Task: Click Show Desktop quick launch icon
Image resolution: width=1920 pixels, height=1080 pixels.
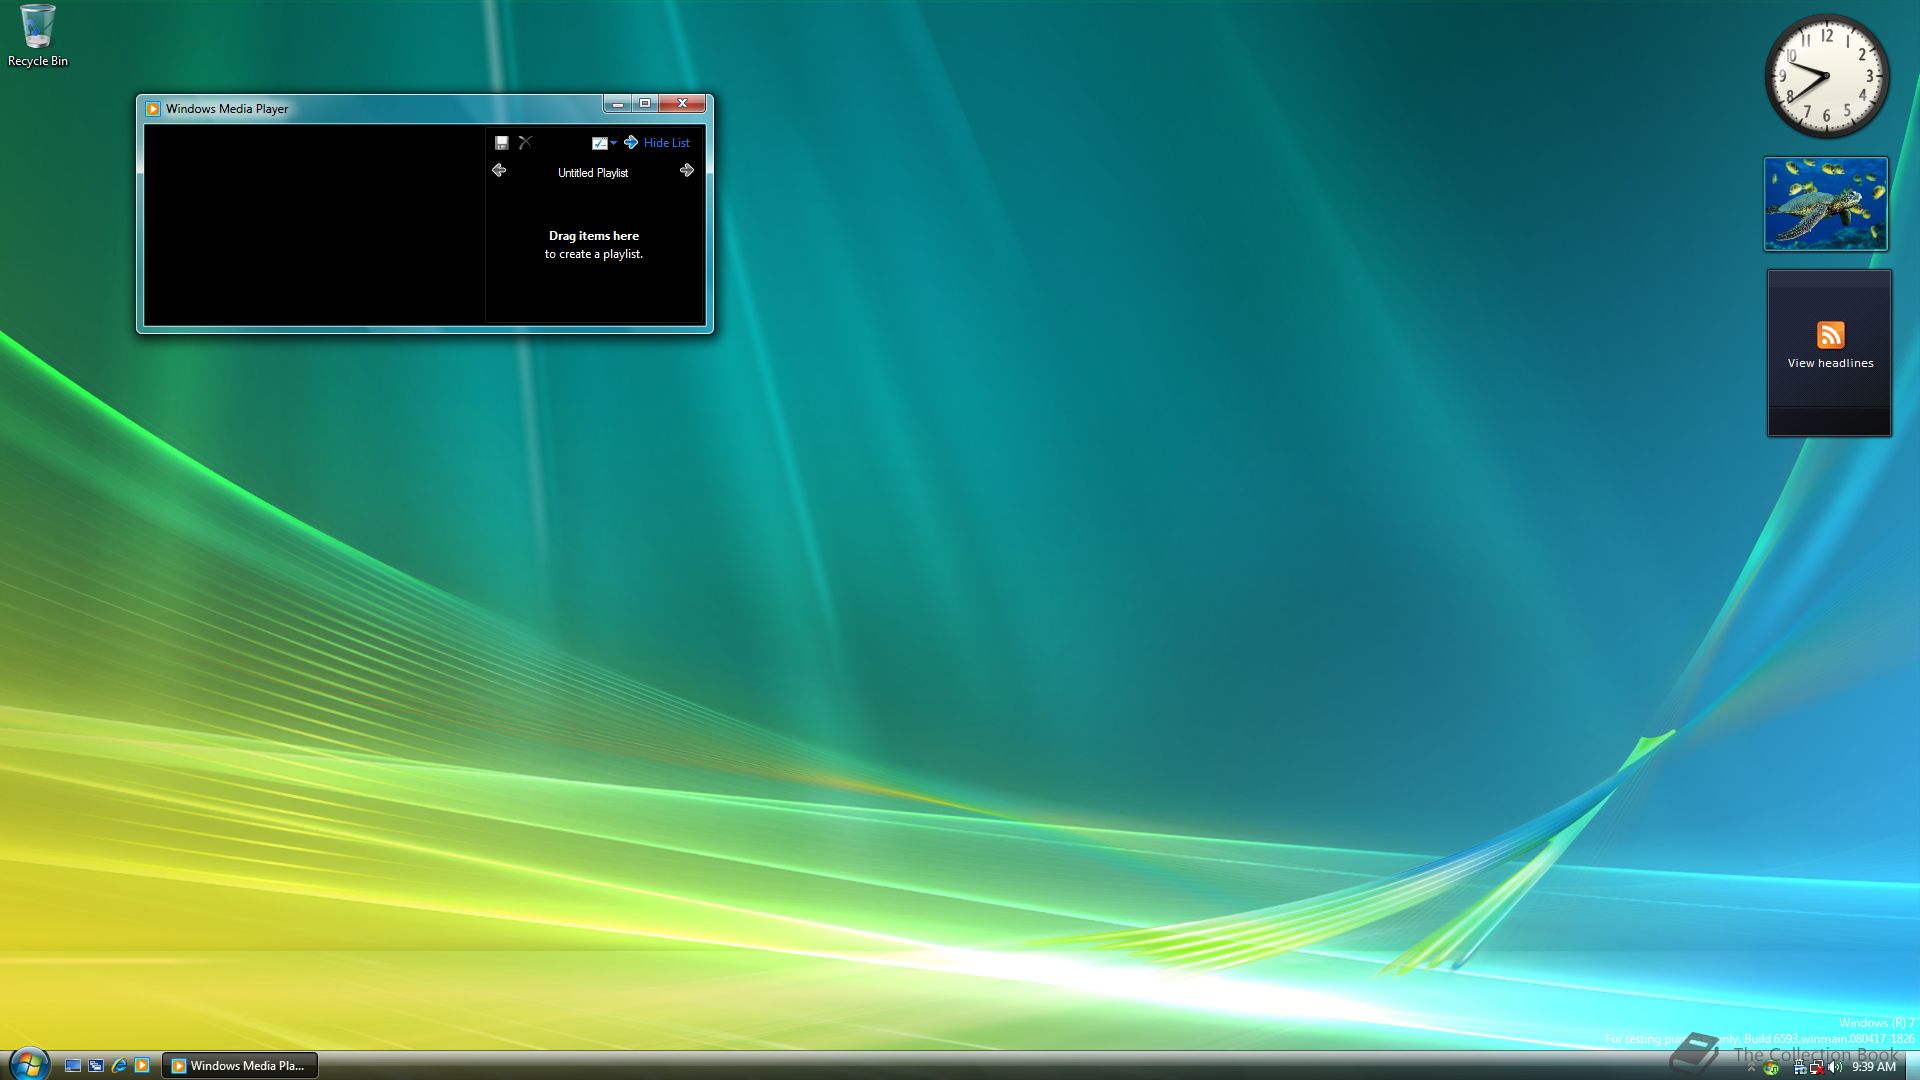Action: pos(73,1066)
